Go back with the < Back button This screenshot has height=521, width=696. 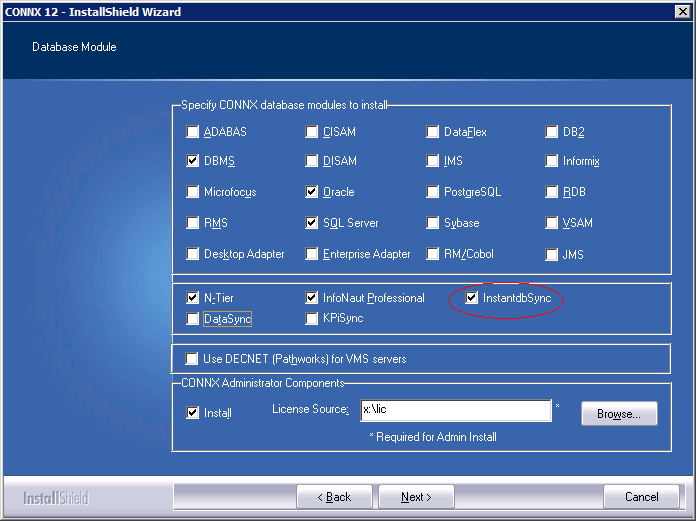[334, 497]
